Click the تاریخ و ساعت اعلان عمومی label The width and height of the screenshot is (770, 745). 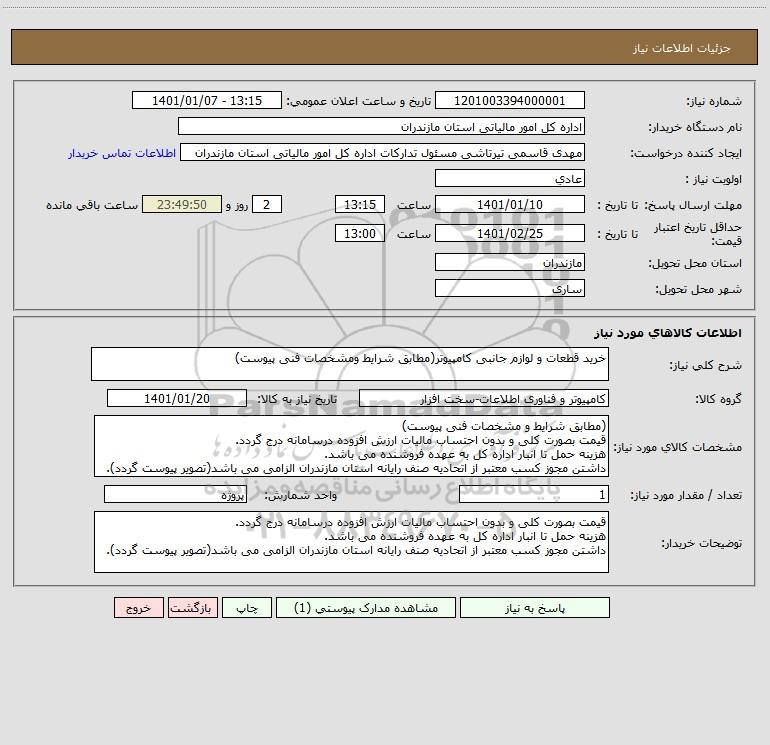click(x=359, y=101)
